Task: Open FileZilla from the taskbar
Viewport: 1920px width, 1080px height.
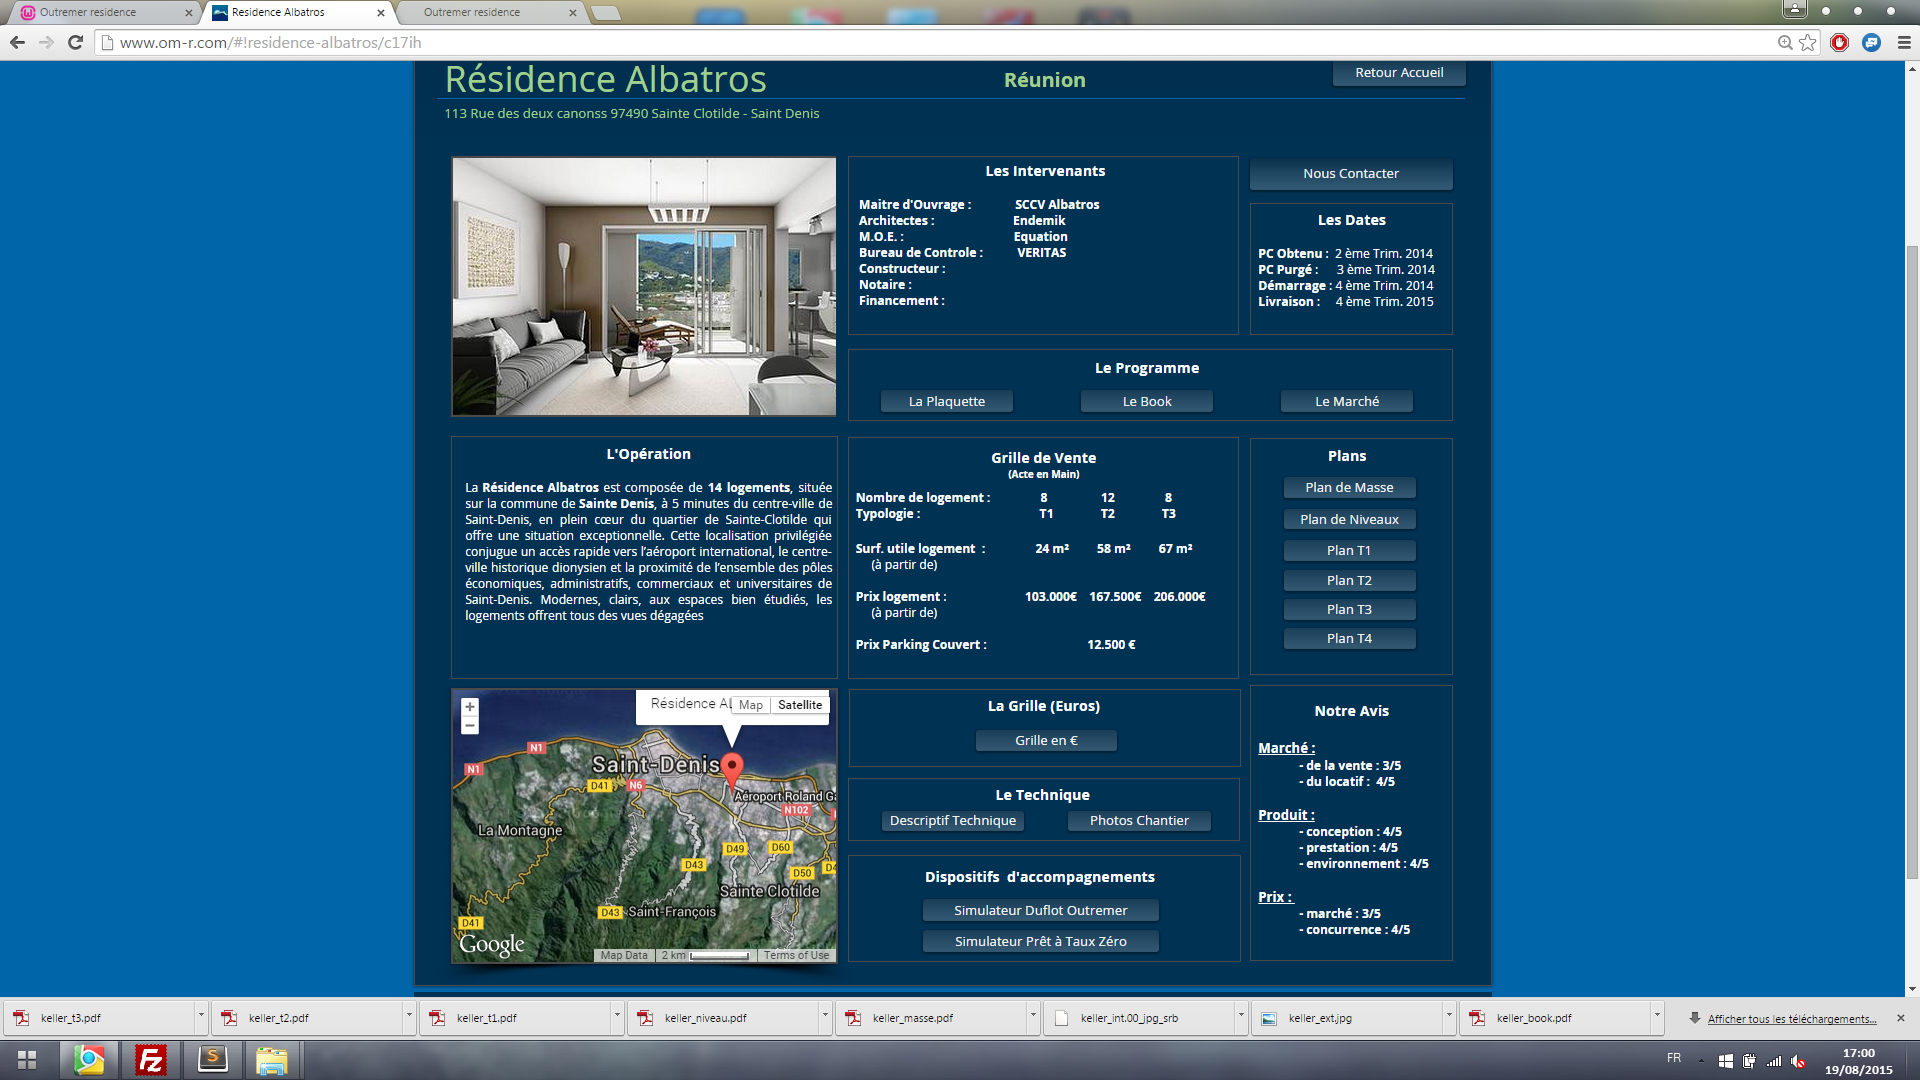Action: [x=150, y=1059]
